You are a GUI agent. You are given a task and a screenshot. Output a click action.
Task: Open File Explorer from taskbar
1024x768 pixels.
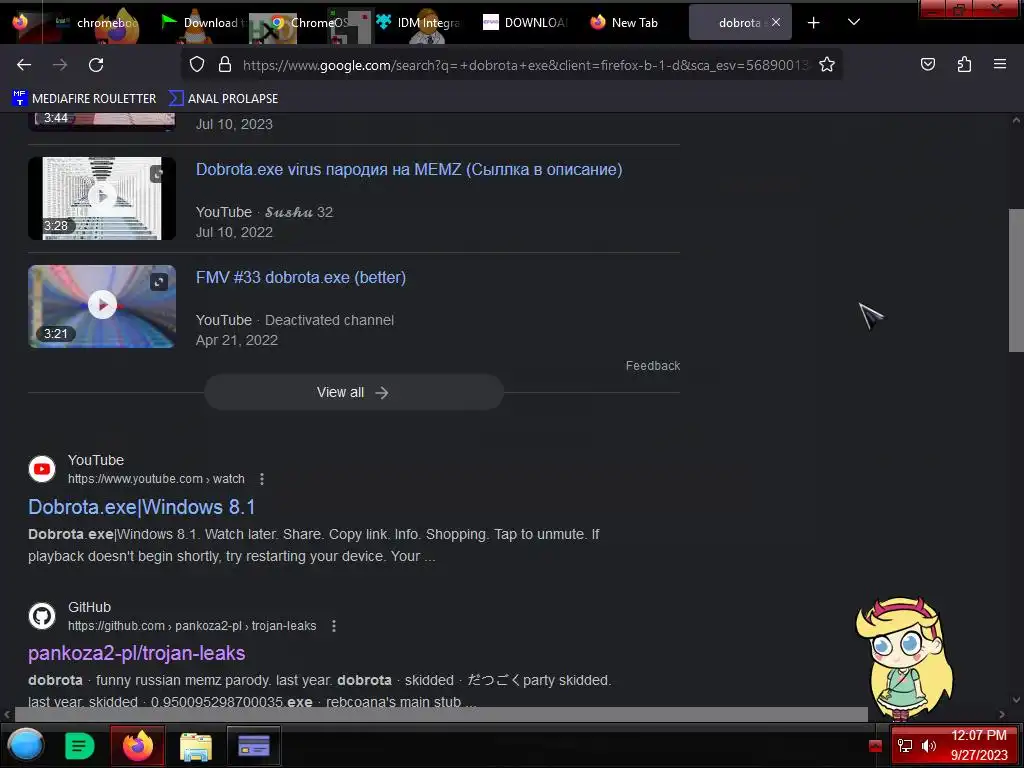pos(196,746)
